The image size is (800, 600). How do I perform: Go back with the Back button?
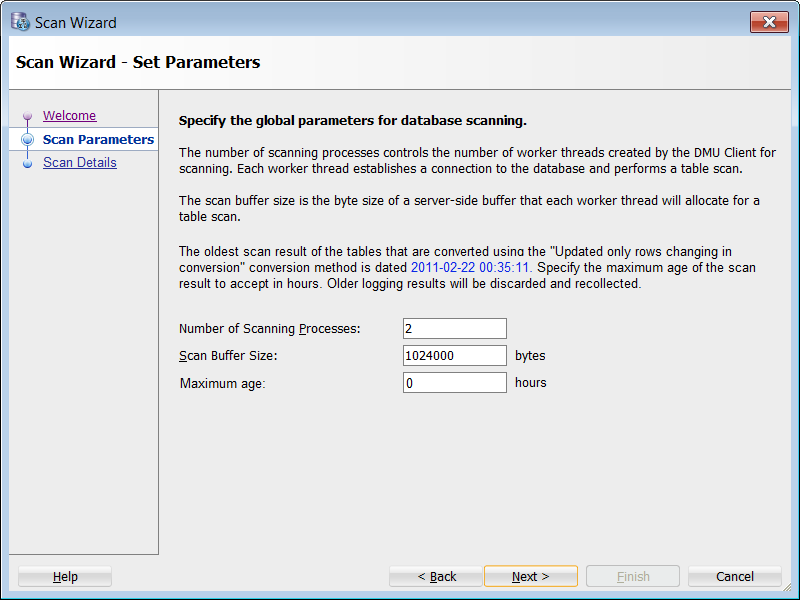[436, 576]
